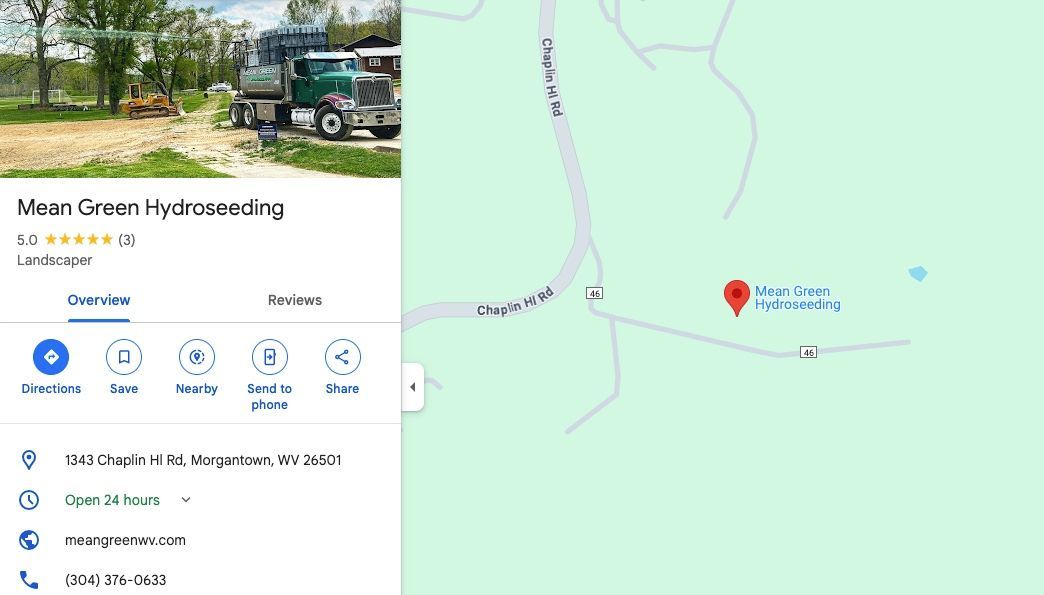This screenshot has width=1044, height=595.
Task: Click the Share icon
Action: (342, 357)
